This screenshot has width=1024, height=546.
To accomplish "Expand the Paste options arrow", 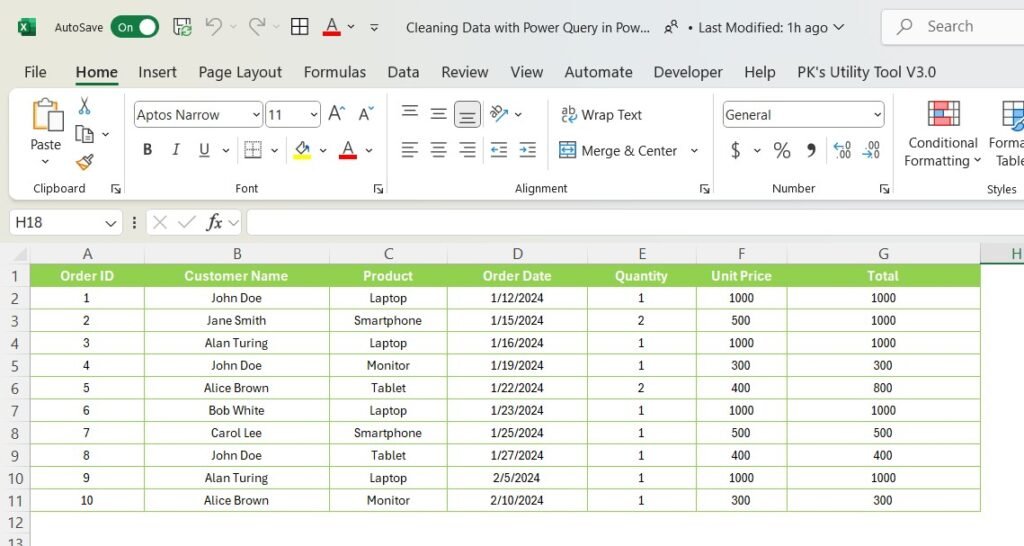I will click(45, 161).
